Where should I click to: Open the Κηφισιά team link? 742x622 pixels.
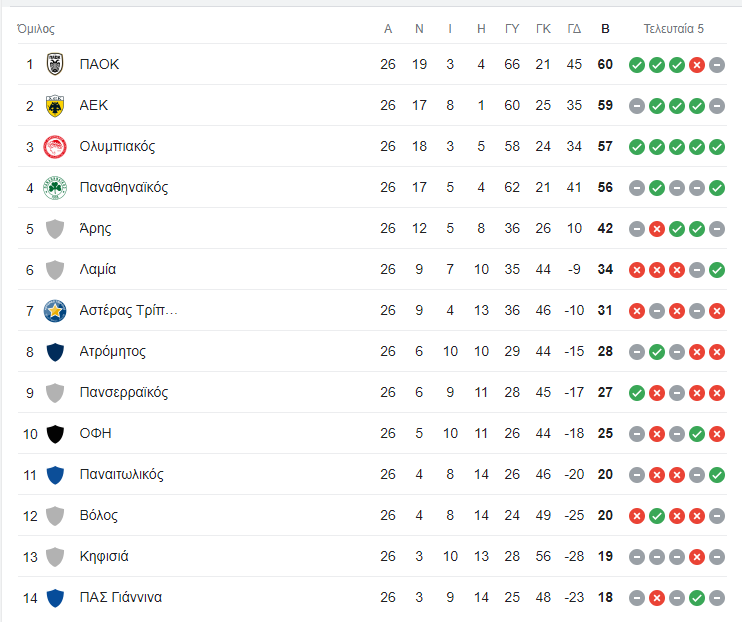click(103, 557)
